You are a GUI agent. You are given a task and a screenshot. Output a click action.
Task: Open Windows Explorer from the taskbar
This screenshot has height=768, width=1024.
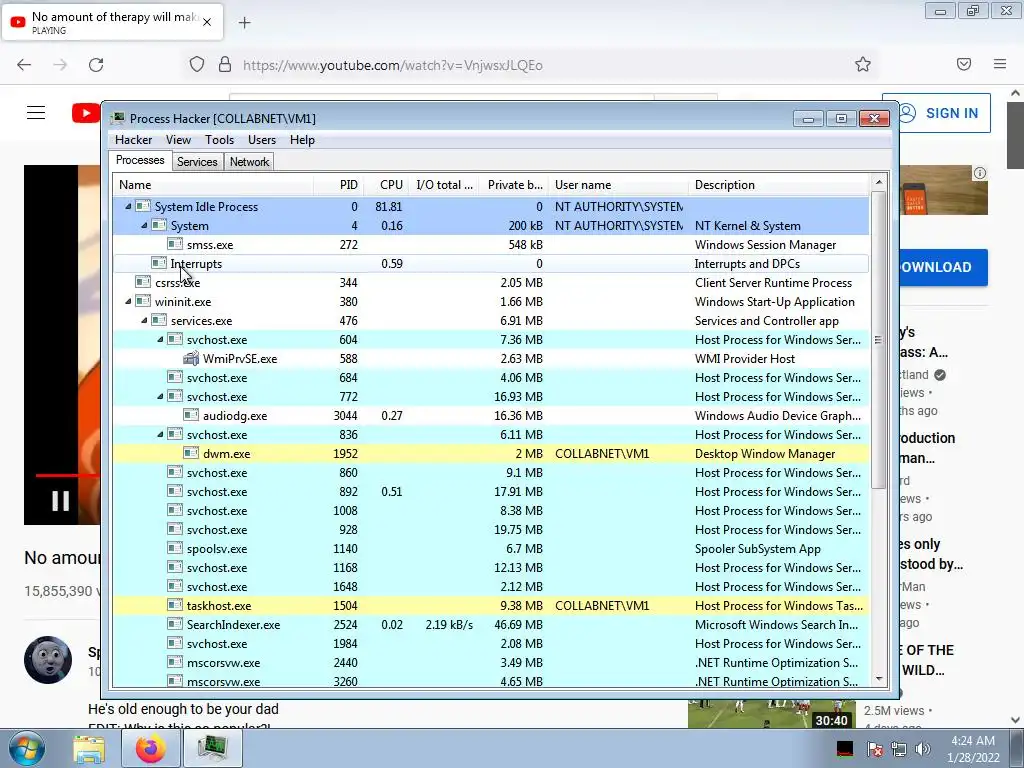point(89,748)
